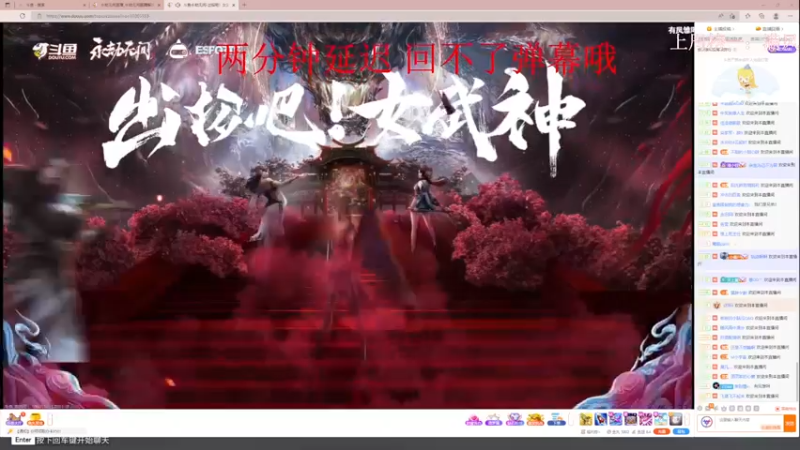
Task: Click the browser refresh icon
Action: pyautogui.click(x=22, y=16)
